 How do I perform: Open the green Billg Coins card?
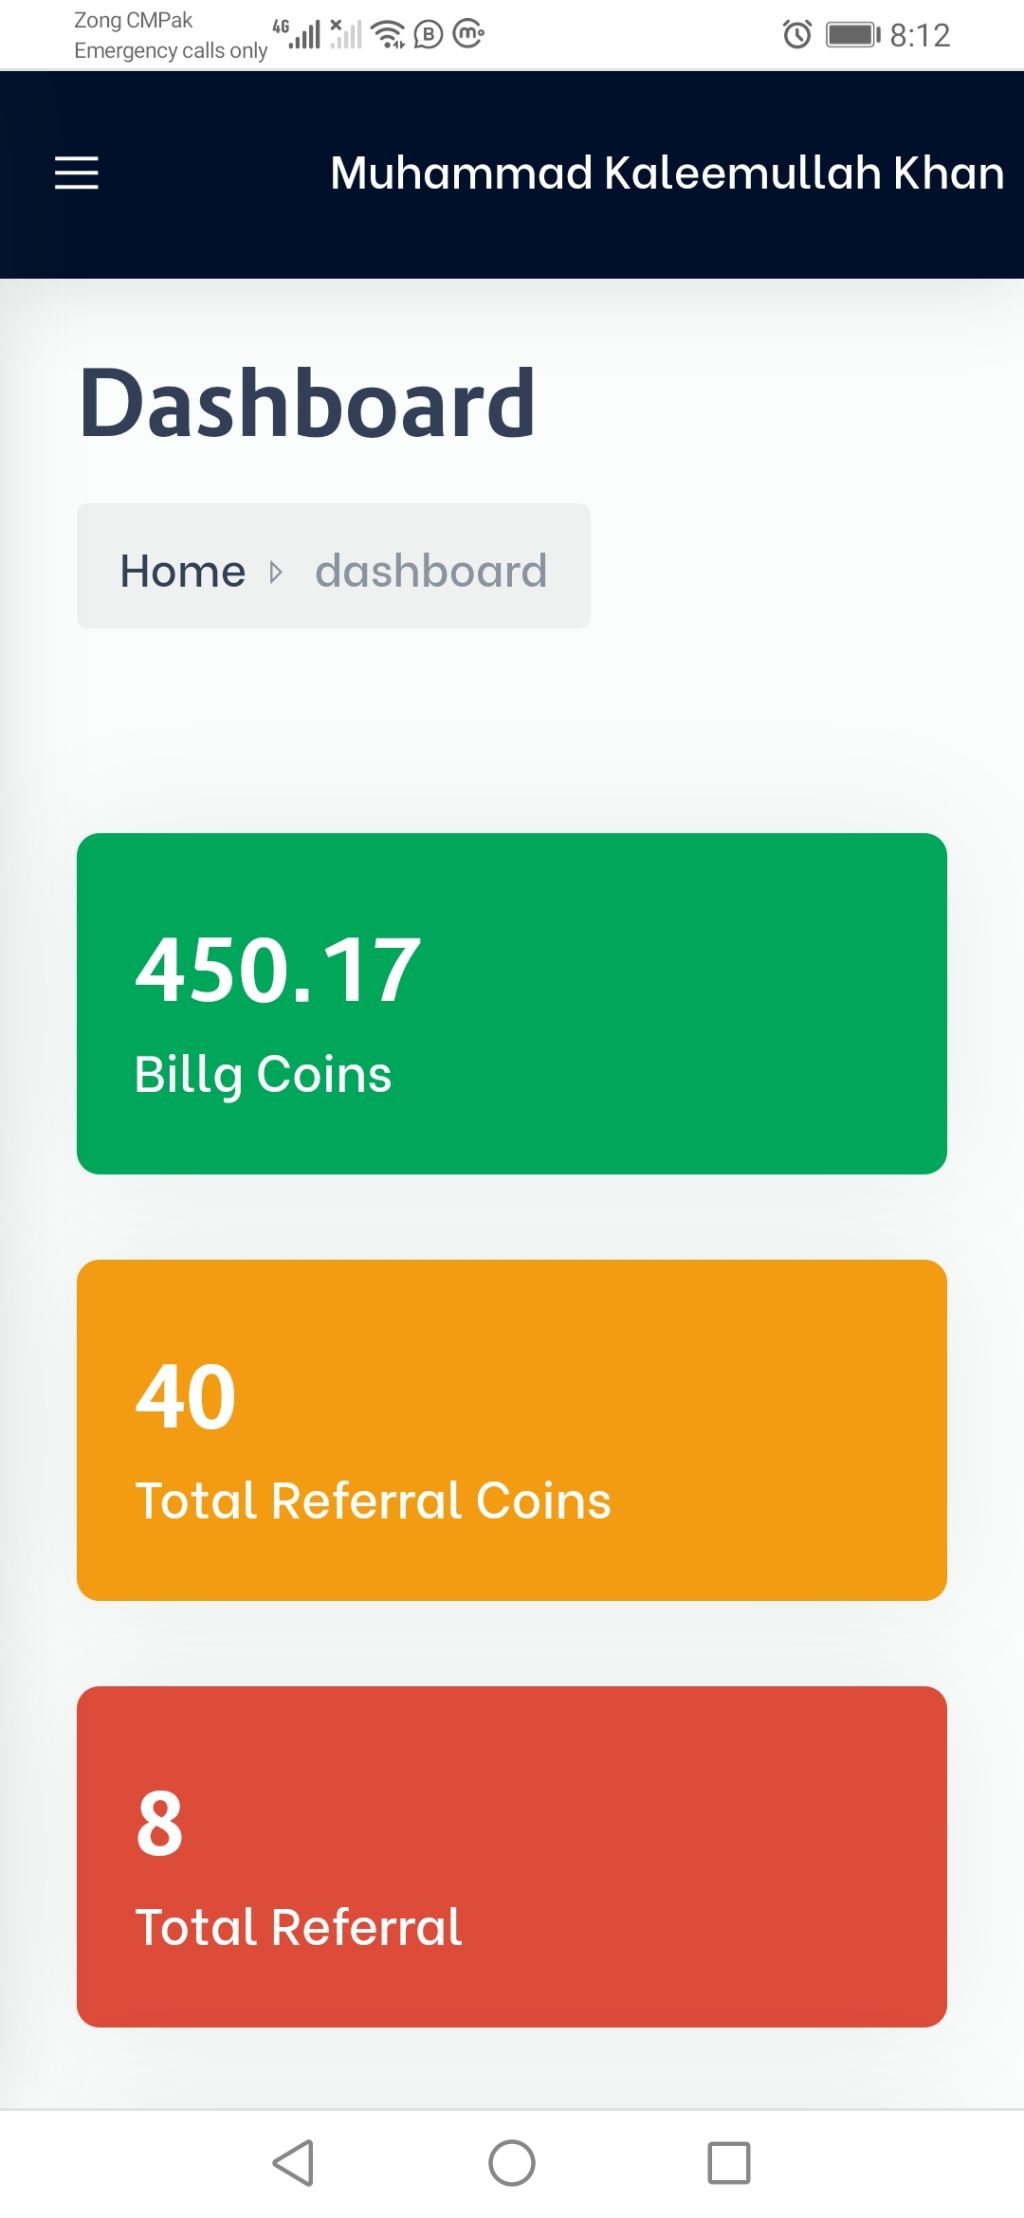click(x=512, y=1003)
